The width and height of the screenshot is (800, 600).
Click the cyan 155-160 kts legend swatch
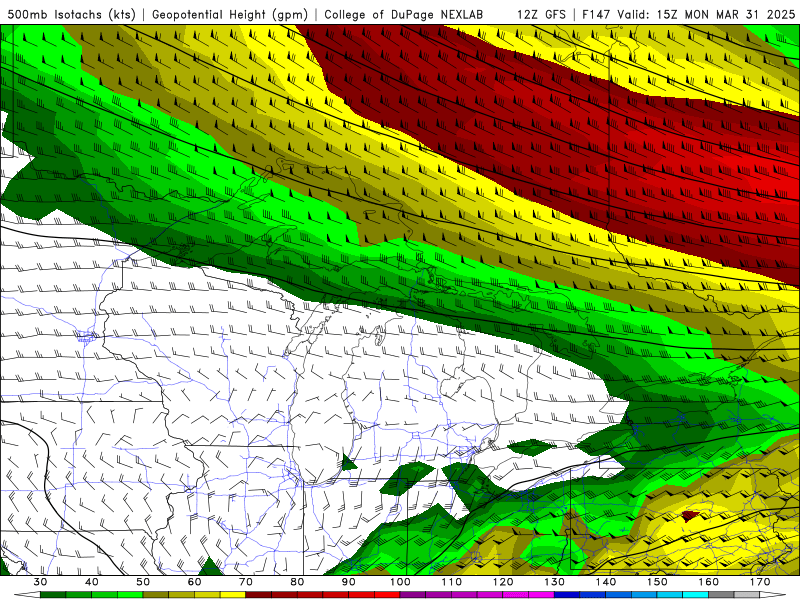pos(696,595)
